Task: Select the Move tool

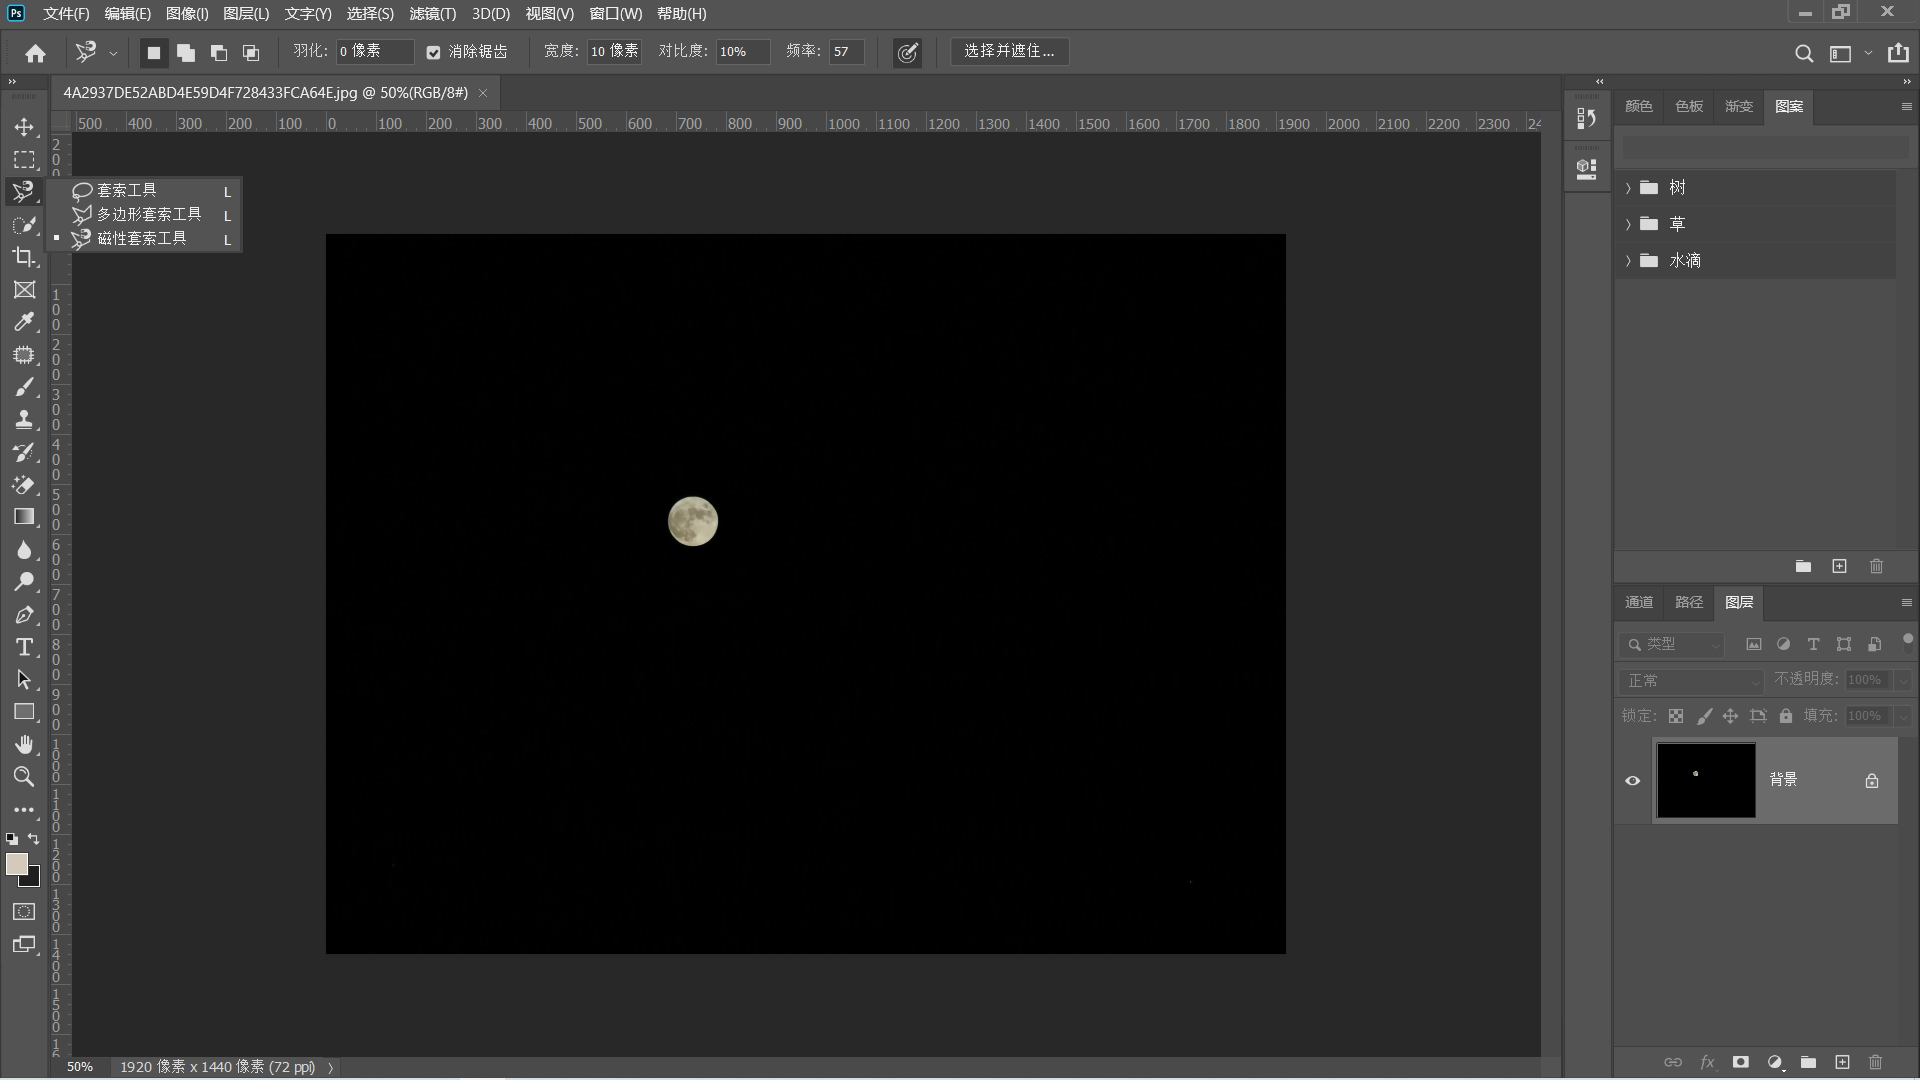Action: coord(24,127)
